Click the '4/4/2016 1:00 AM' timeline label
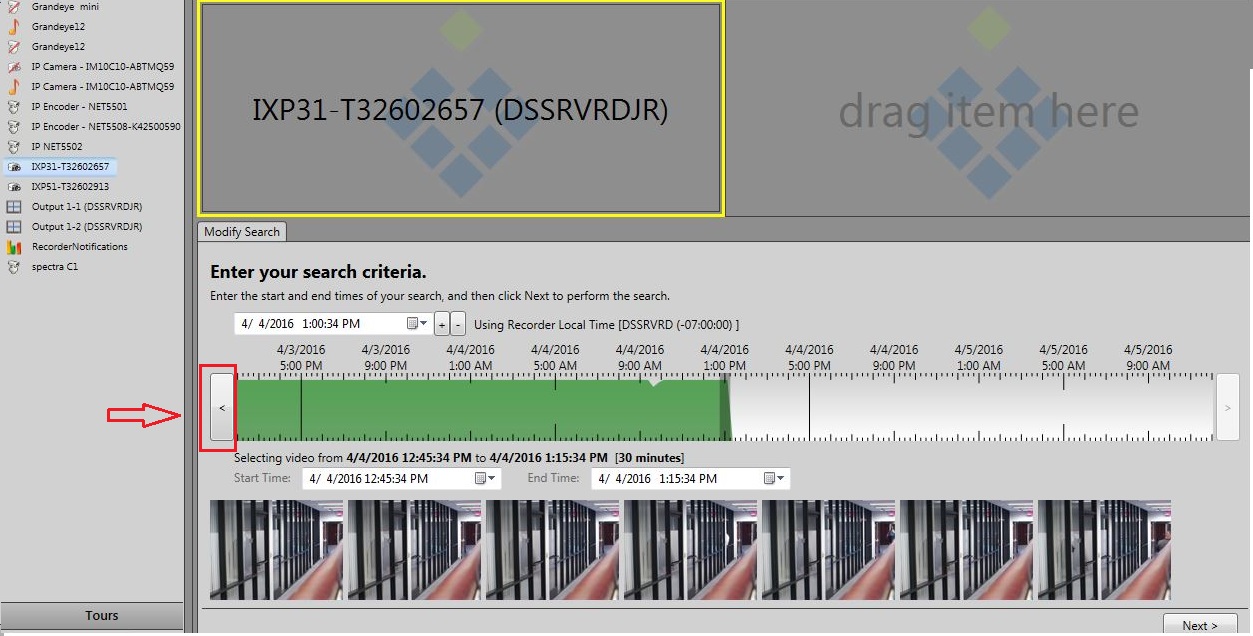This screenshot has width=1253, height=636. 470,358
